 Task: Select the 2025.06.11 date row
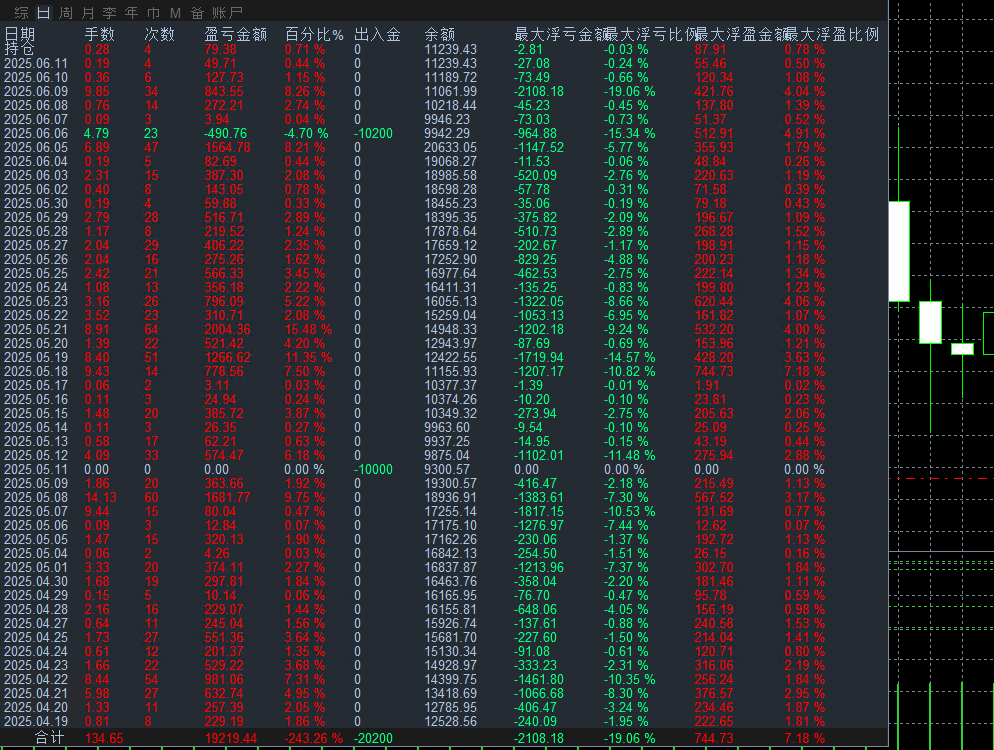coord(36,63)
